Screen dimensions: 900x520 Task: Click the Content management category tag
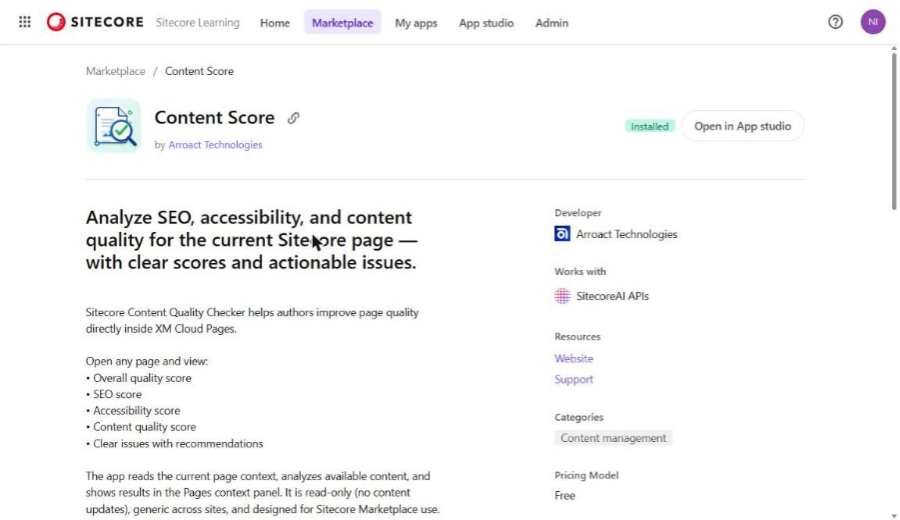(613, 438)
